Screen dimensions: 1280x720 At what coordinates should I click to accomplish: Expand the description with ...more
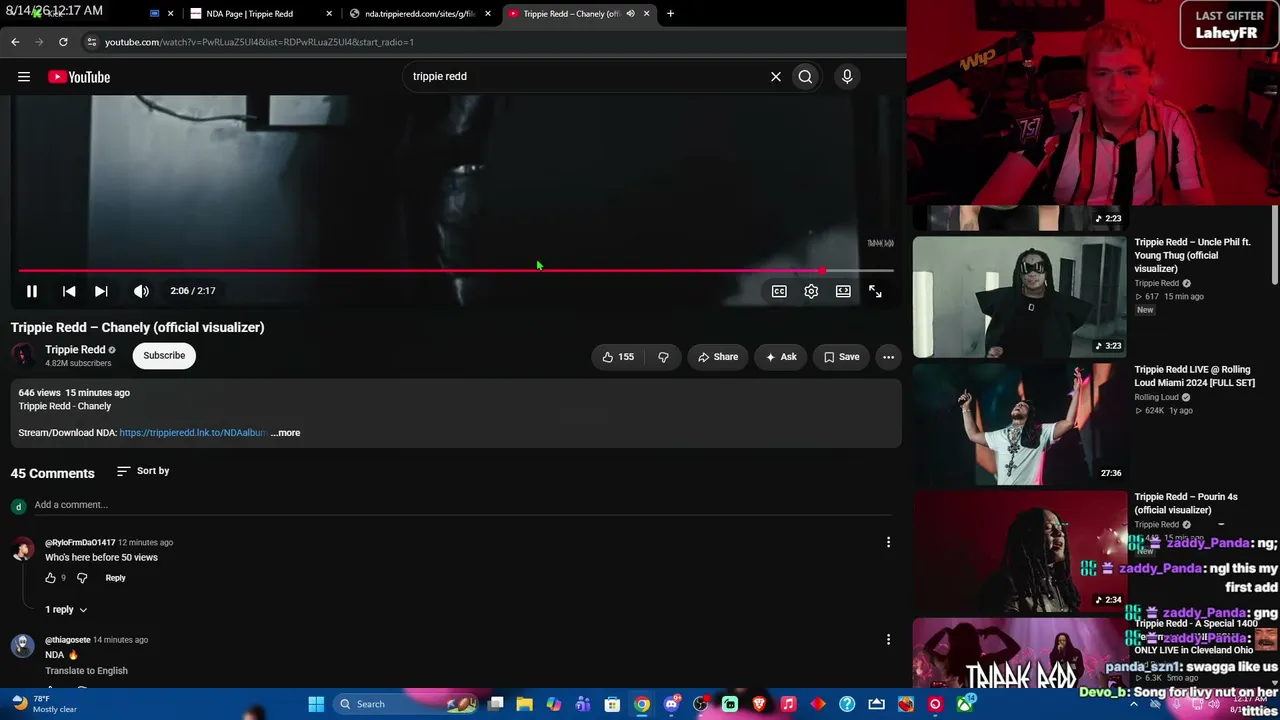285,433
